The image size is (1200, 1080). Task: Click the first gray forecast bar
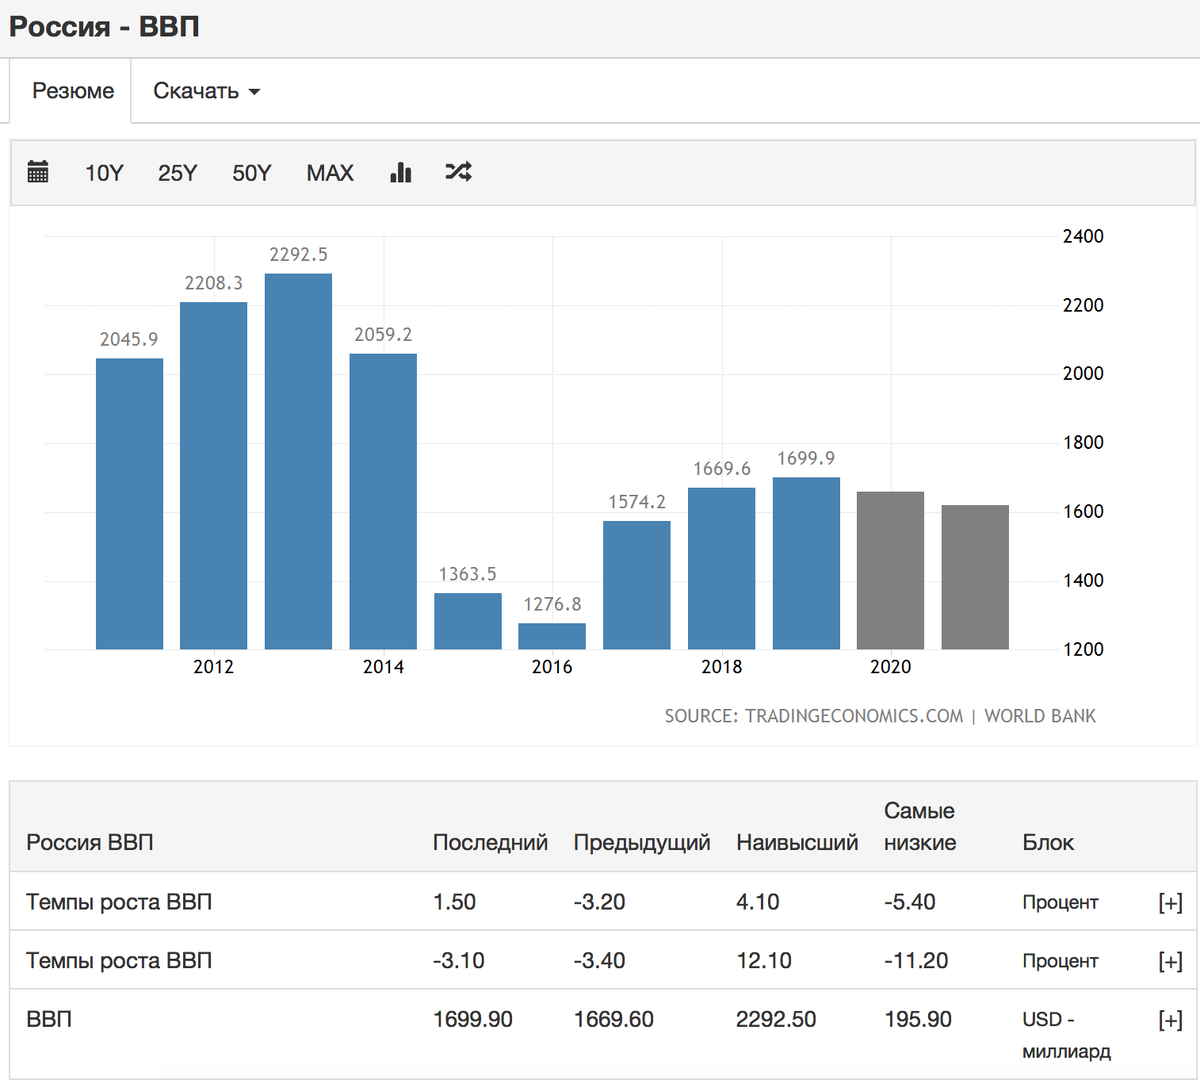890,570
